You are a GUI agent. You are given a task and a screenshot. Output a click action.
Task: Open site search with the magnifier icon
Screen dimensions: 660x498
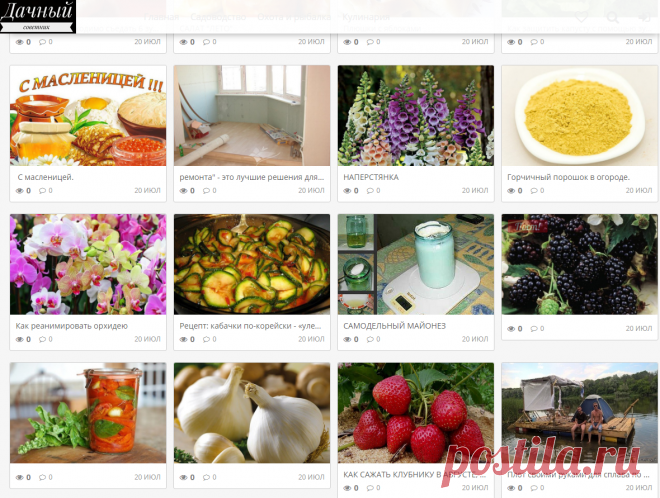click(x=612, y=17)
